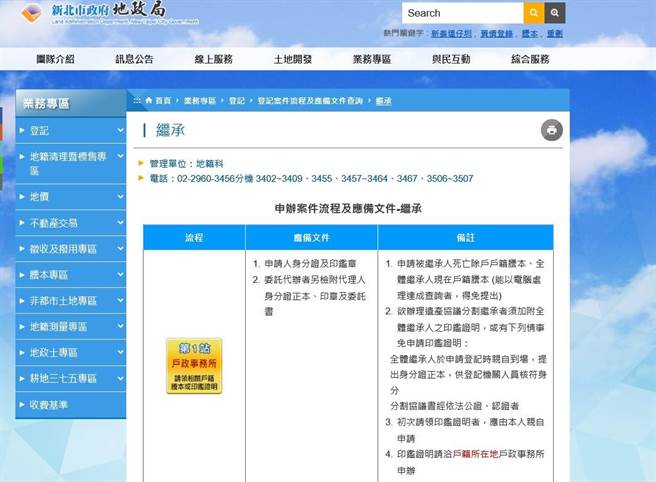This screenshot has height=482, width=656.
Task: Click the home icon in the breadcrumb
Action: pyautogui.click(x=149, y=100)
